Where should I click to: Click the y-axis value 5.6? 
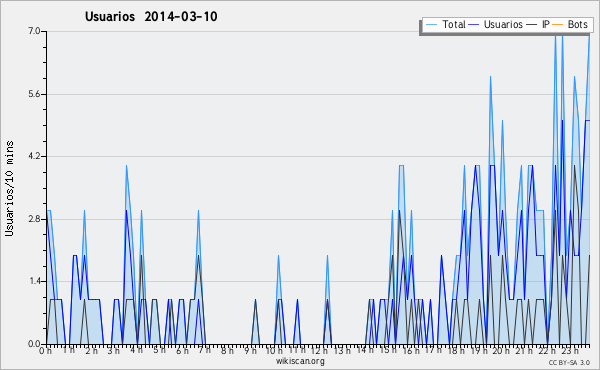34,94
